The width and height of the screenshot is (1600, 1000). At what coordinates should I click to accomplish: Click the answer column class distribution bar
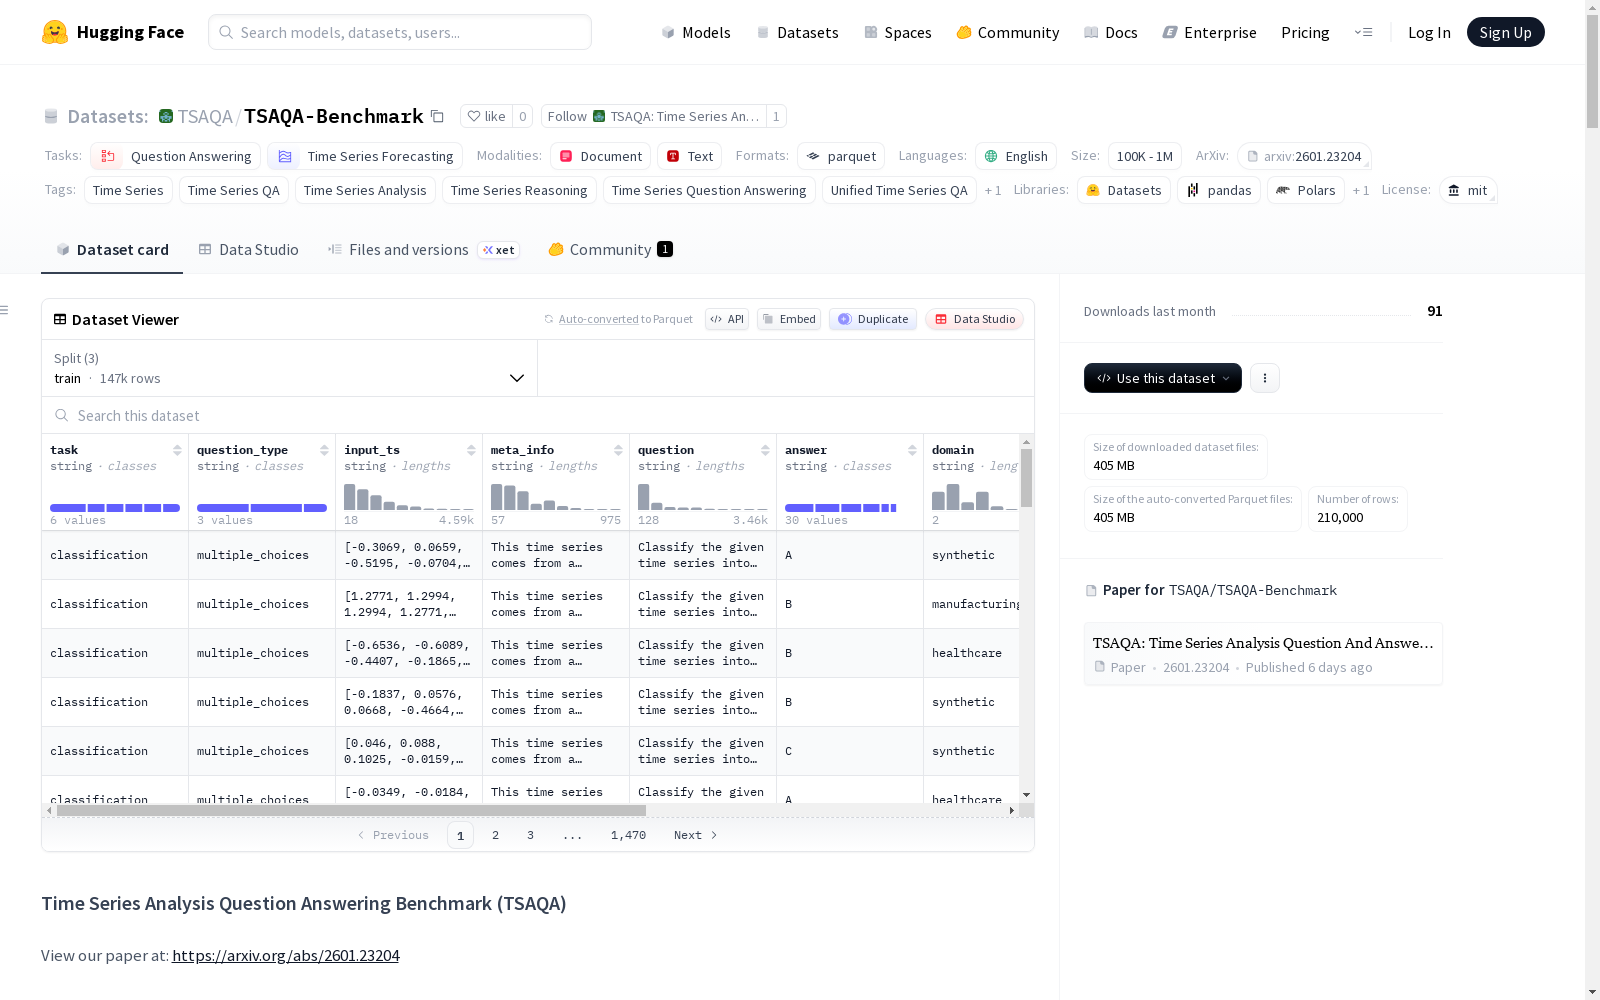841,508
